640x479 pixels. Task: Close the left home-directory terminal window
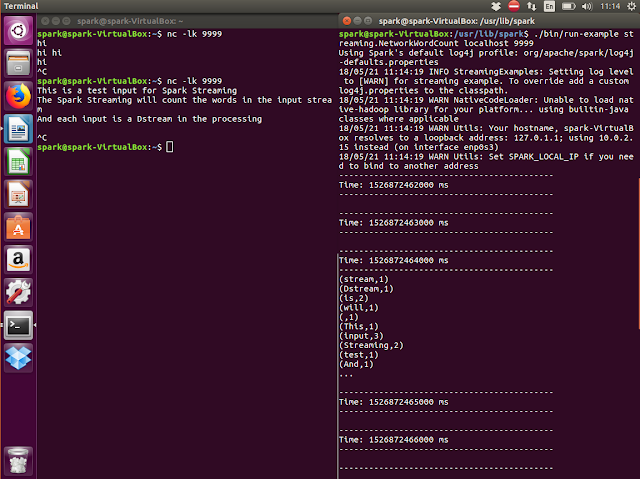point(45,21)
